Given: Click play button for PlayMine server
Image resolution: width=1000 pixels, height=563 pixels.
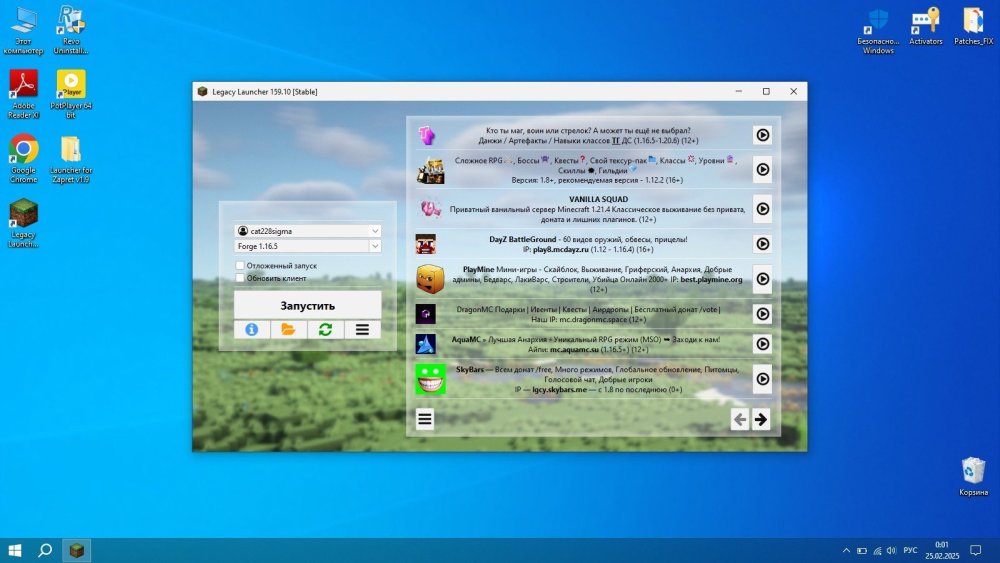Looking at the screenshot, I should tap(762, 279).
